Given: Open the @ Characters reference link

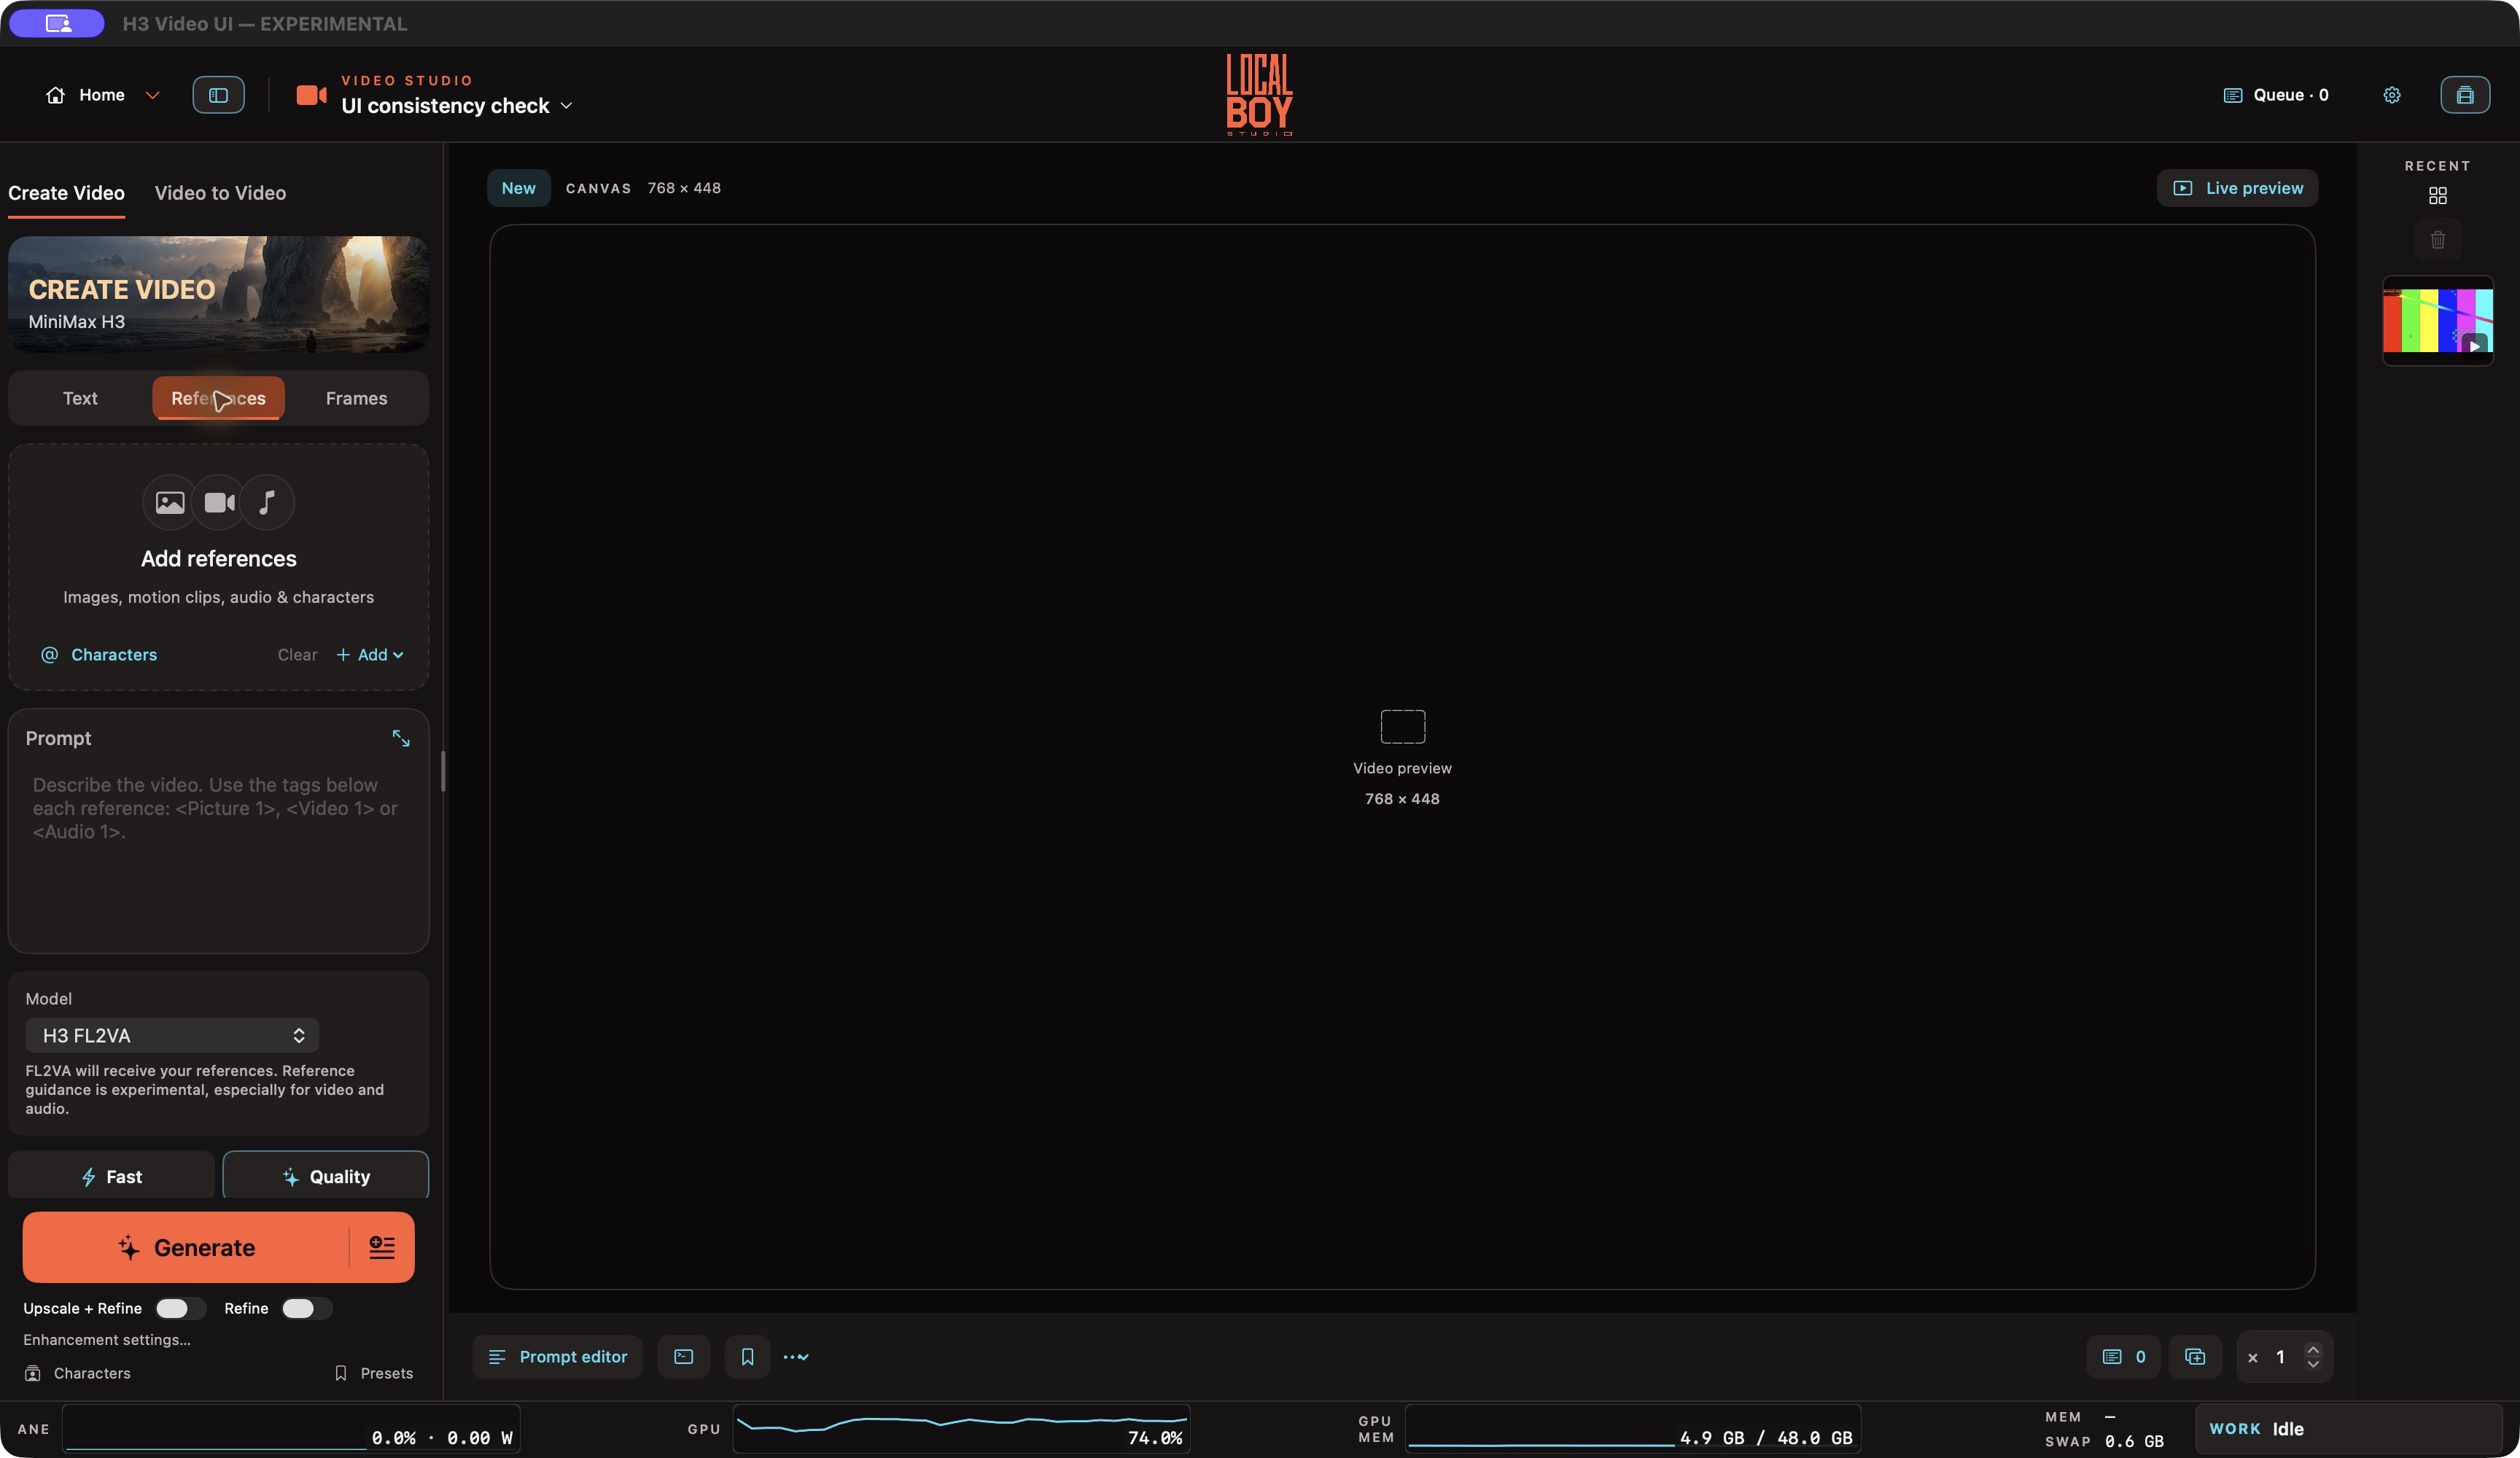Looking at the screenshot, I should point(99,654).
